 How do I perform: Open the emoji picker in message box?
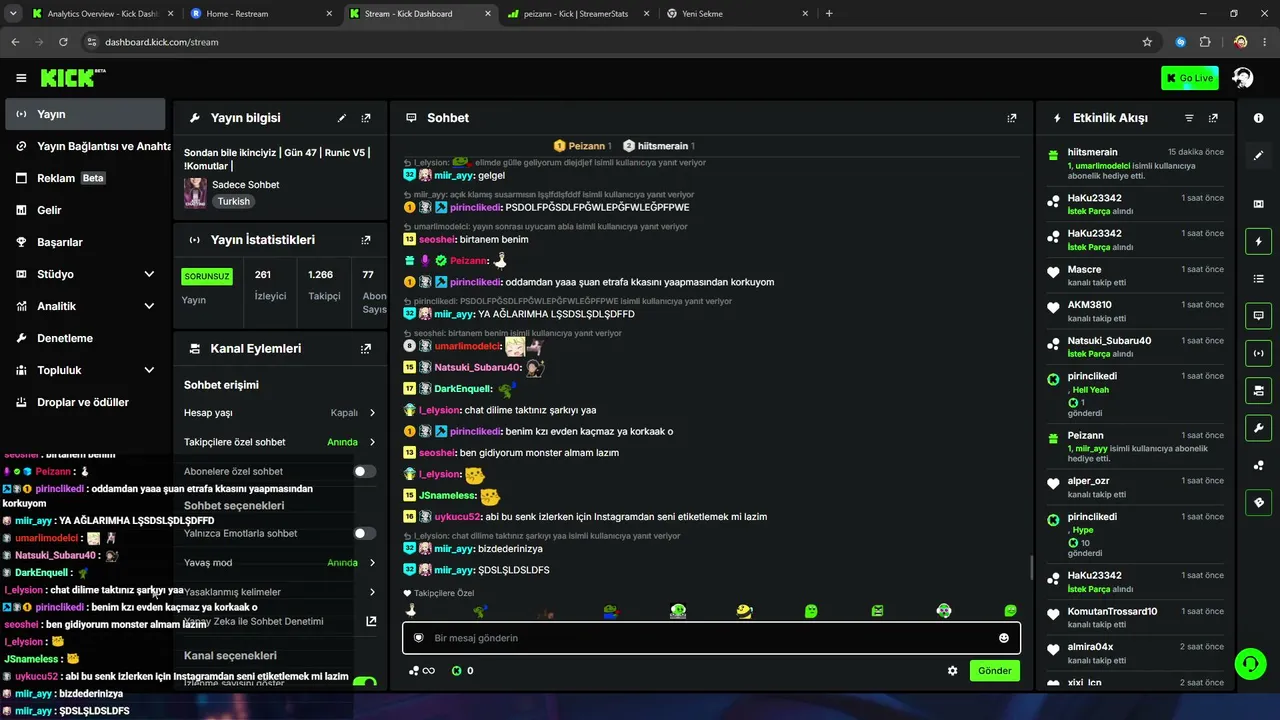1004,638
